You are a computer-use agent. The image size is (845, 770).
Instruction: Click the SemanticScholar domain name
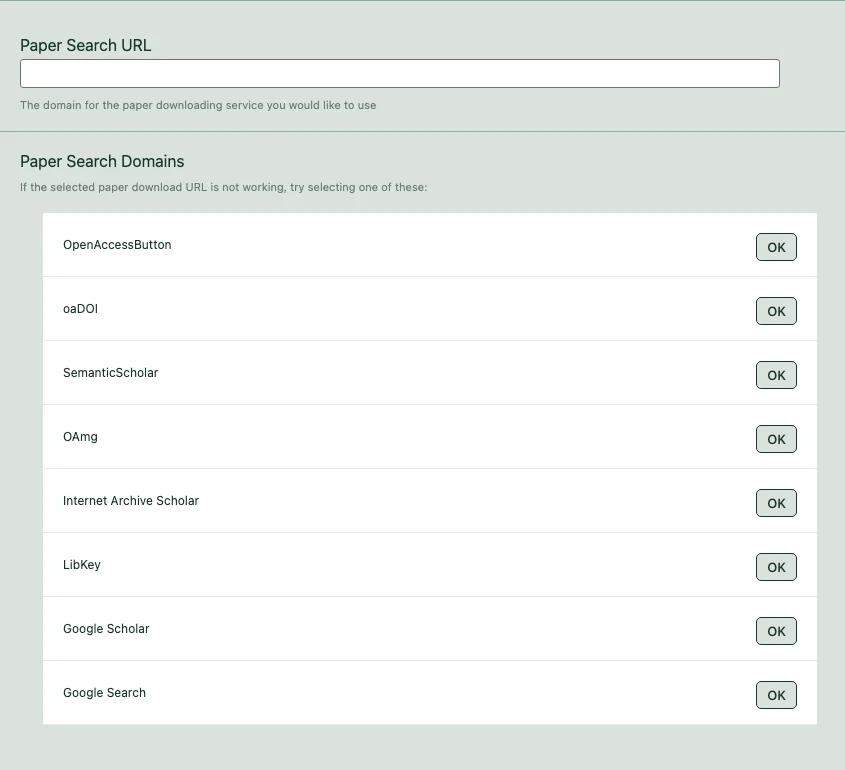[x=110, y=373]
